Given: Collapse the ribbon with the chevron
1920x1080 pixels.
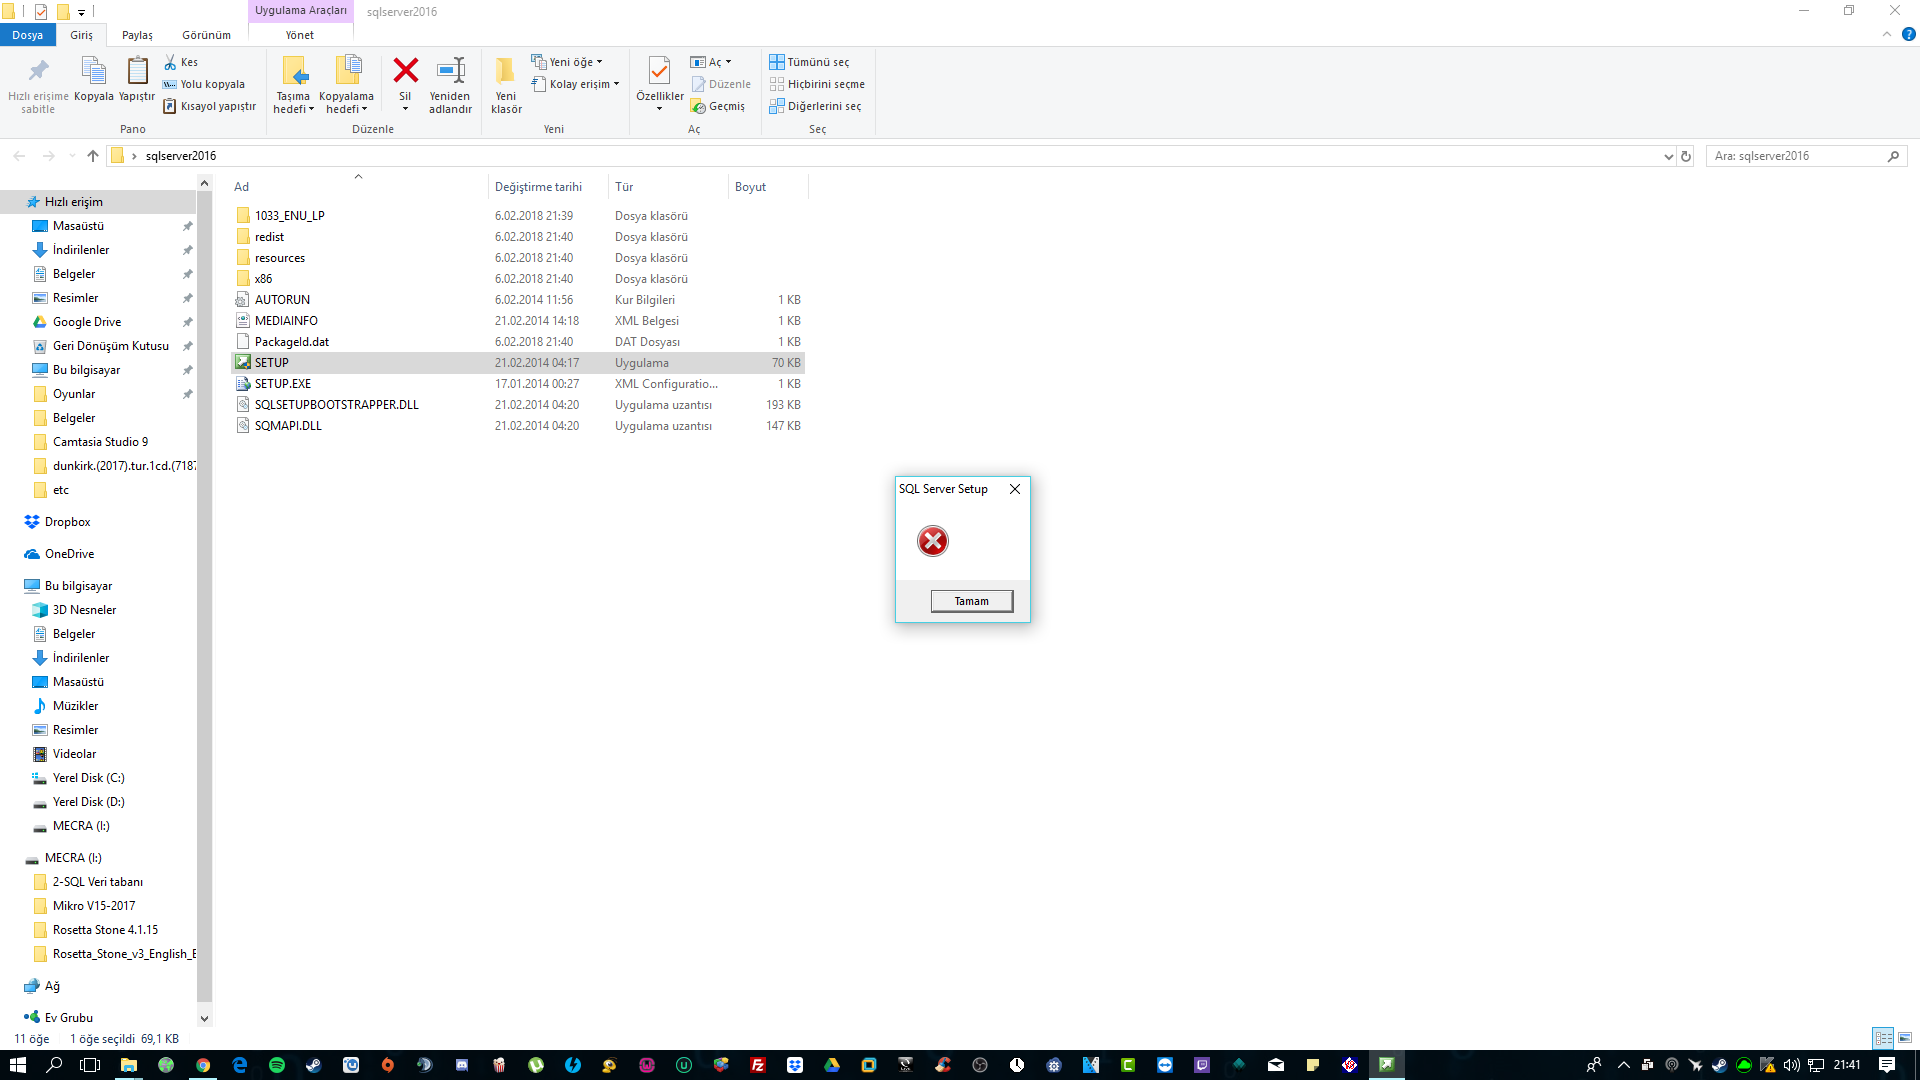Looking at the screenshot, I should tap(1887, 34).
